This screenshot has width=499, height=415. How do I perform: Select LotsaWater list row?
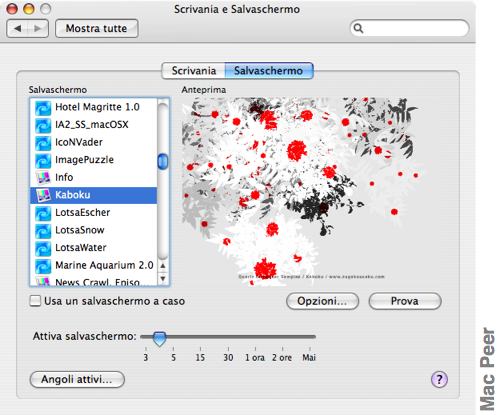93,248
